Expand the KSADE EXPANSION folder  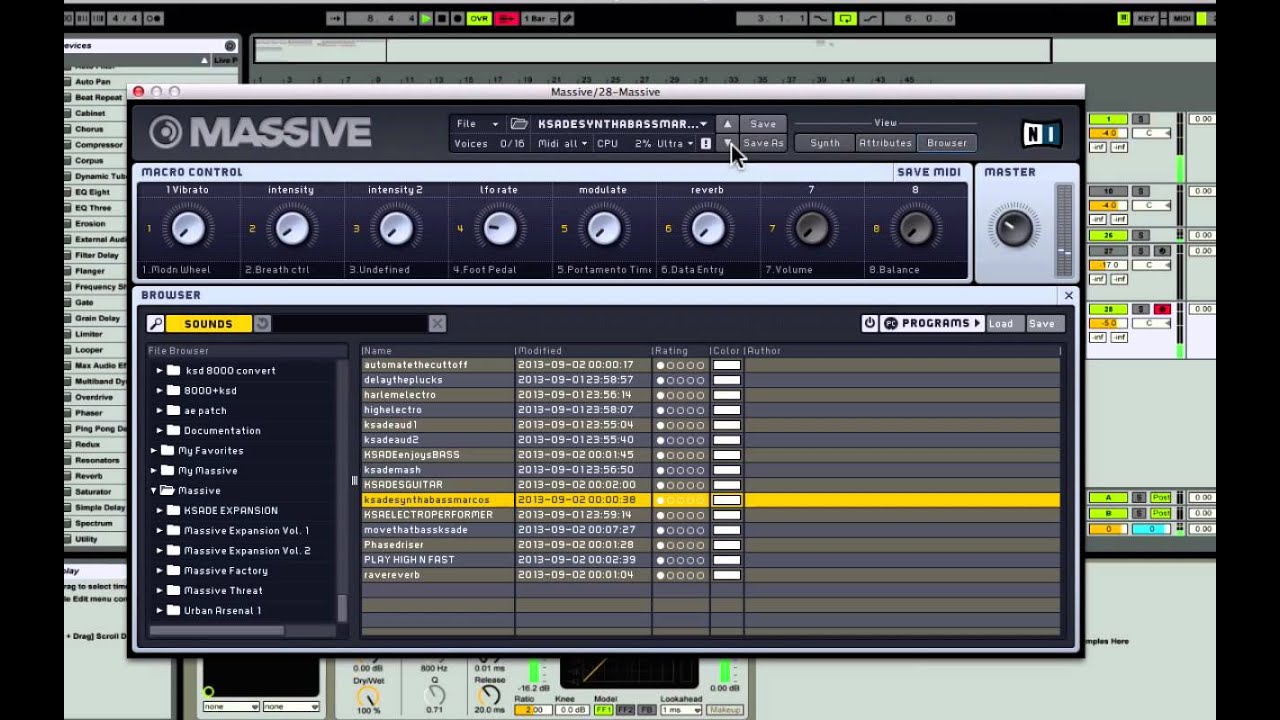(x=159, y=511)
